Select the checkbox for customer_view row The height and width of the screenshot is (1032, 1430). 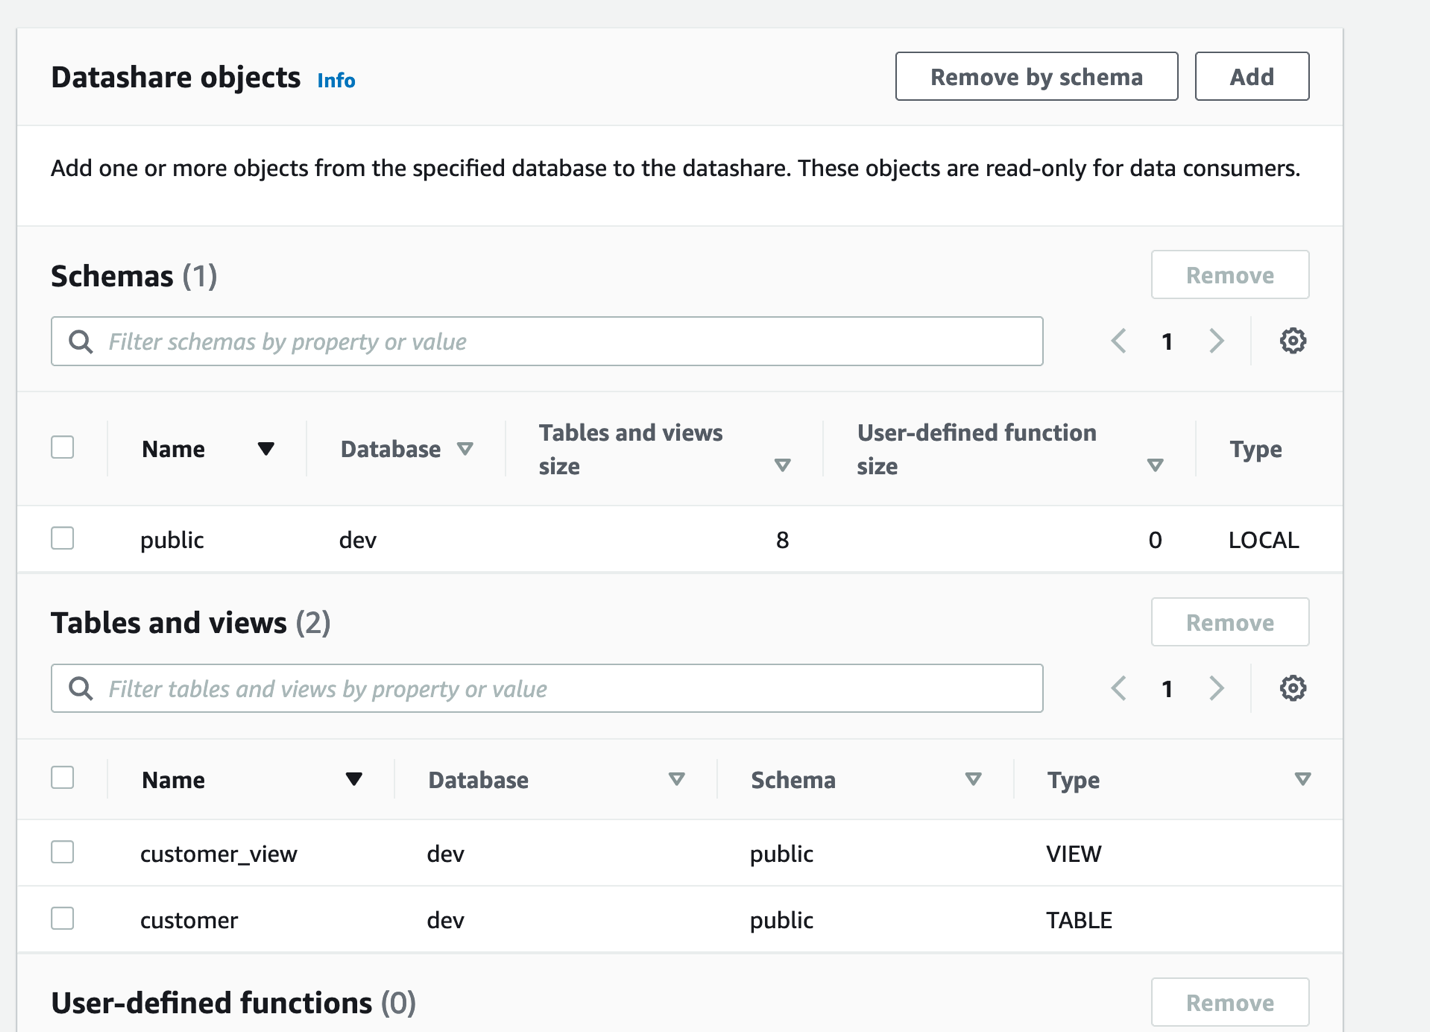click(62, 852)
